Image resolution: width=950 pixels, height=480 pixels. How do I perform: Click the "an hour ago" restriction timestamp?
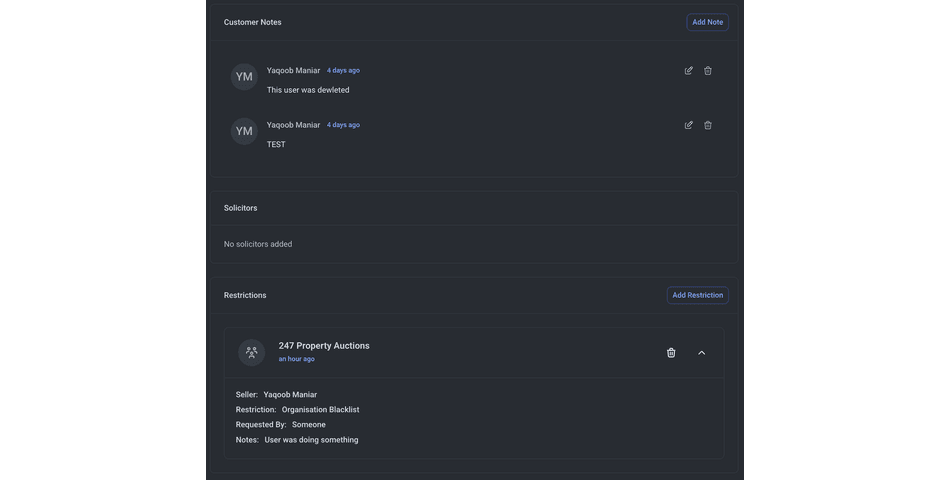pos(296,359)
